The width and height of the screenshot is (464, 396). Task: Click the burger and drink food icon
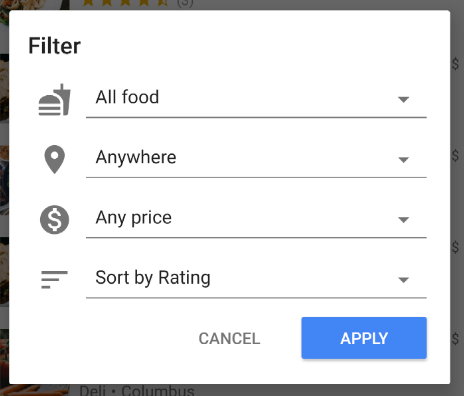54,100
